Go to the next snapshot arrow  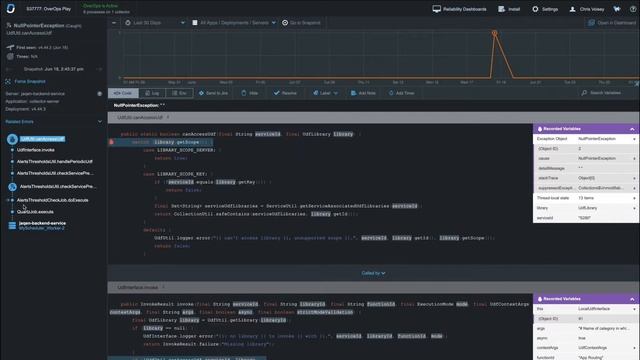pos(100,69)
